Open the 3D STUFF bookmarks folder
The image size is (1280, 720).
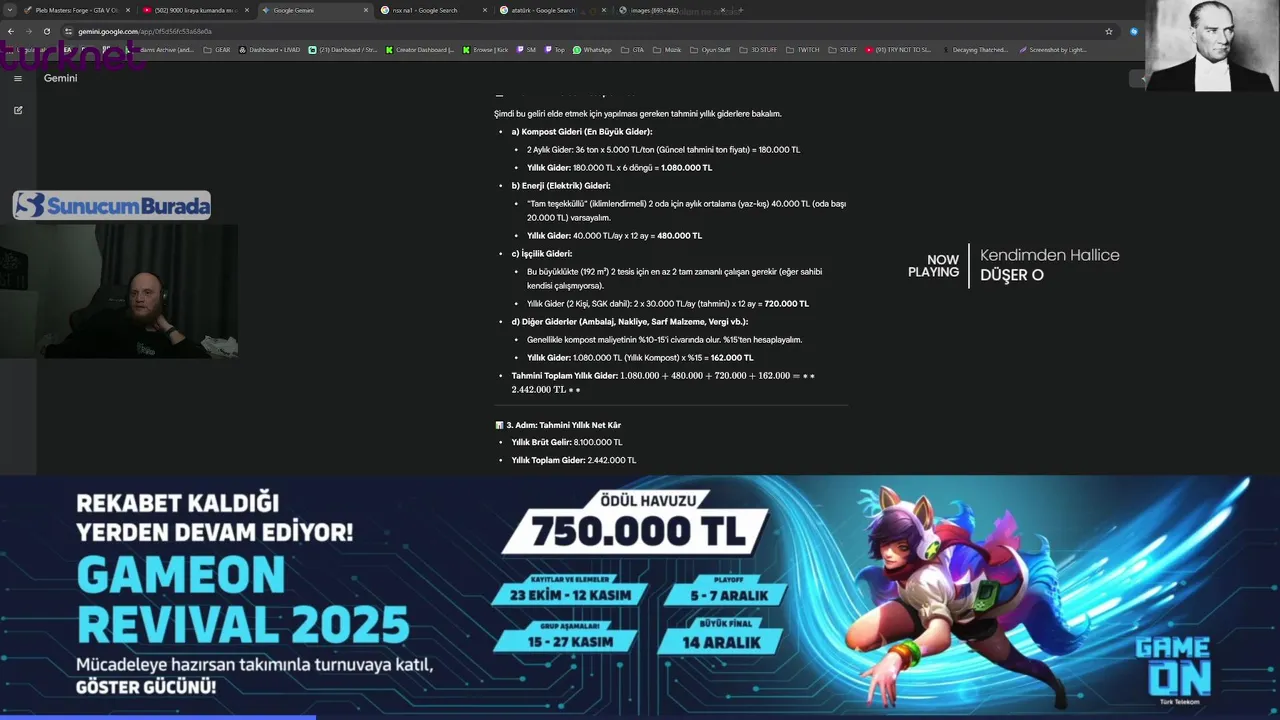[x=758, y=49]
